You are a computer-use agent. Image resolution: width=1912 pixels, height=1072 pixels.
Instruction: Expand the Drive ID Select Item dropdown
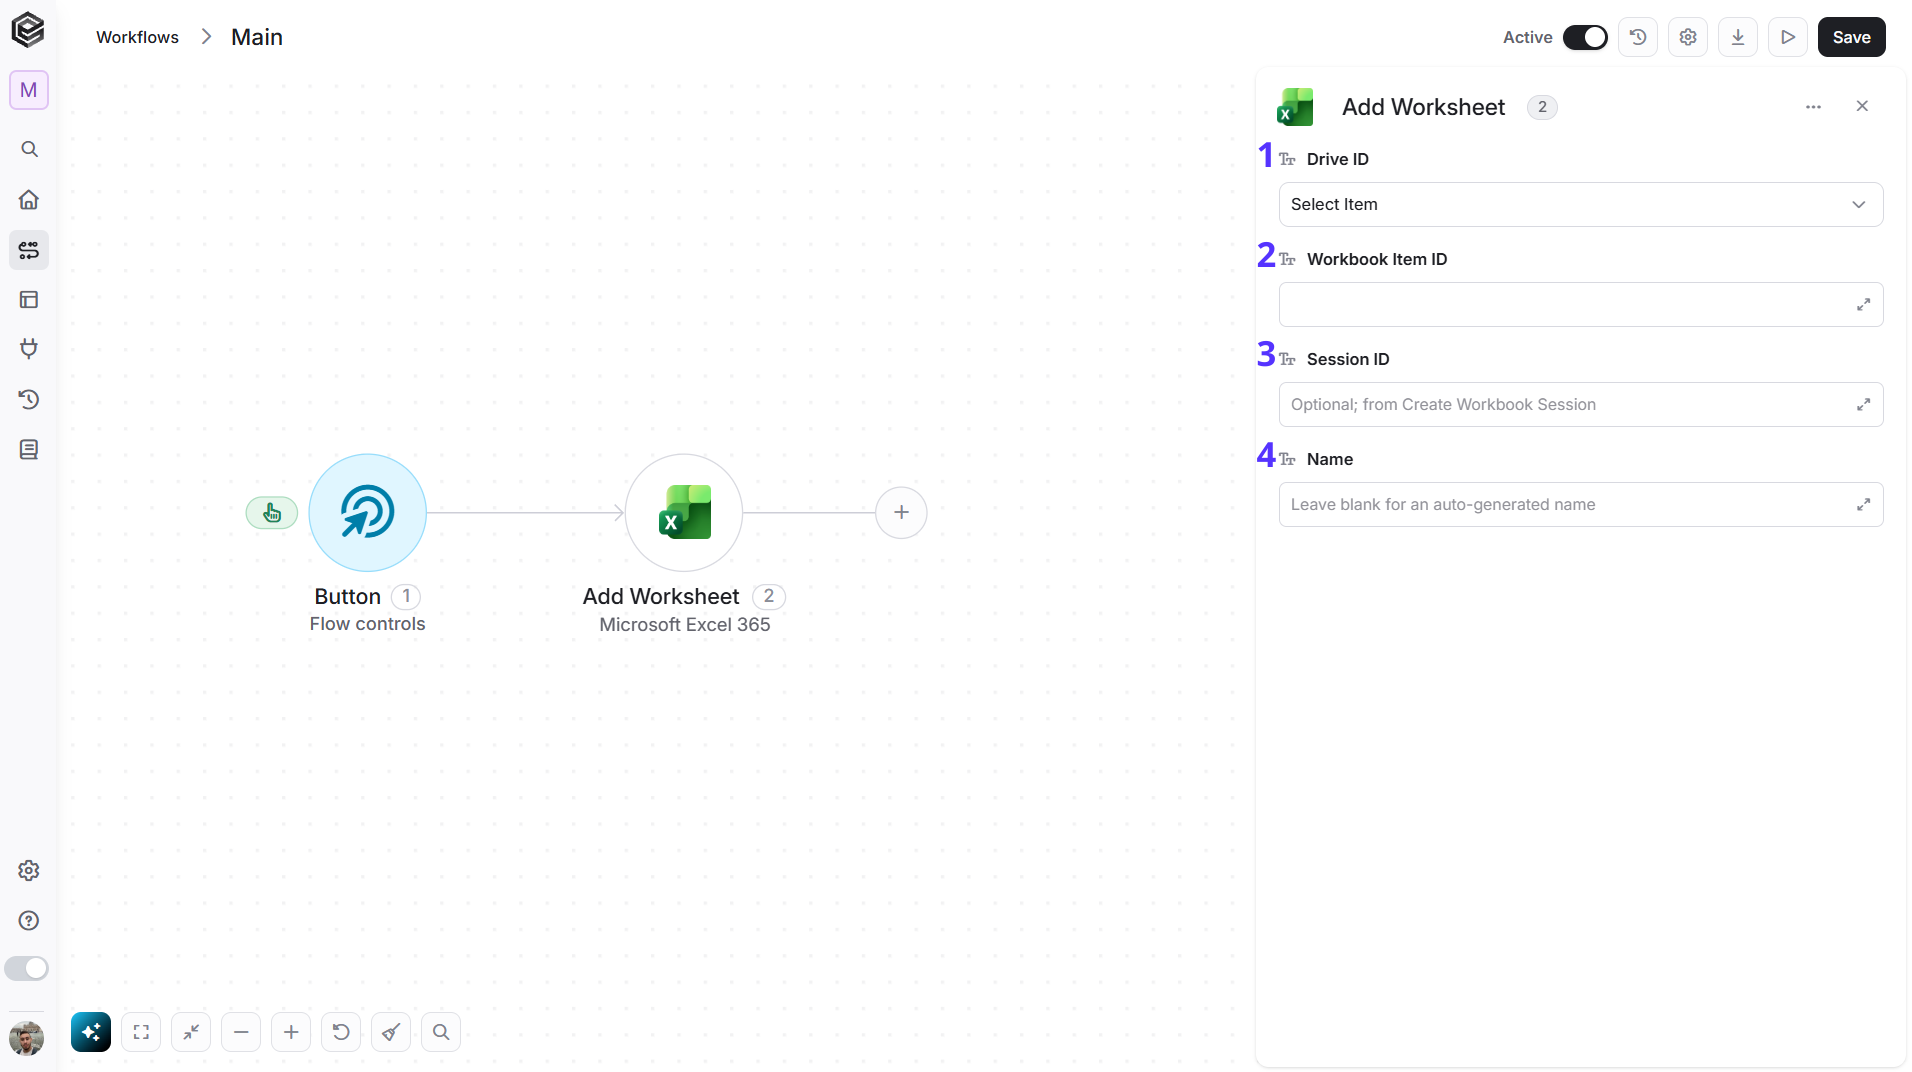pos(1581,205)
